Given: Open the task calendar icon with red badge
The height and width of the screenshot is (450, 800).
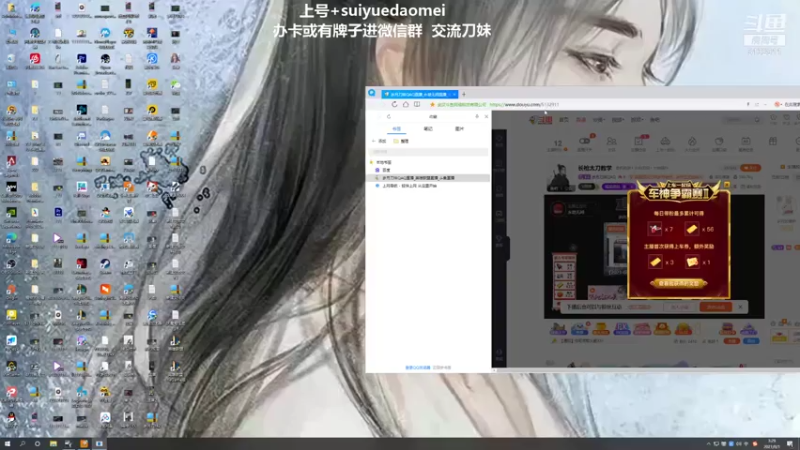Looking at the screenshot, I should [638, 142].
